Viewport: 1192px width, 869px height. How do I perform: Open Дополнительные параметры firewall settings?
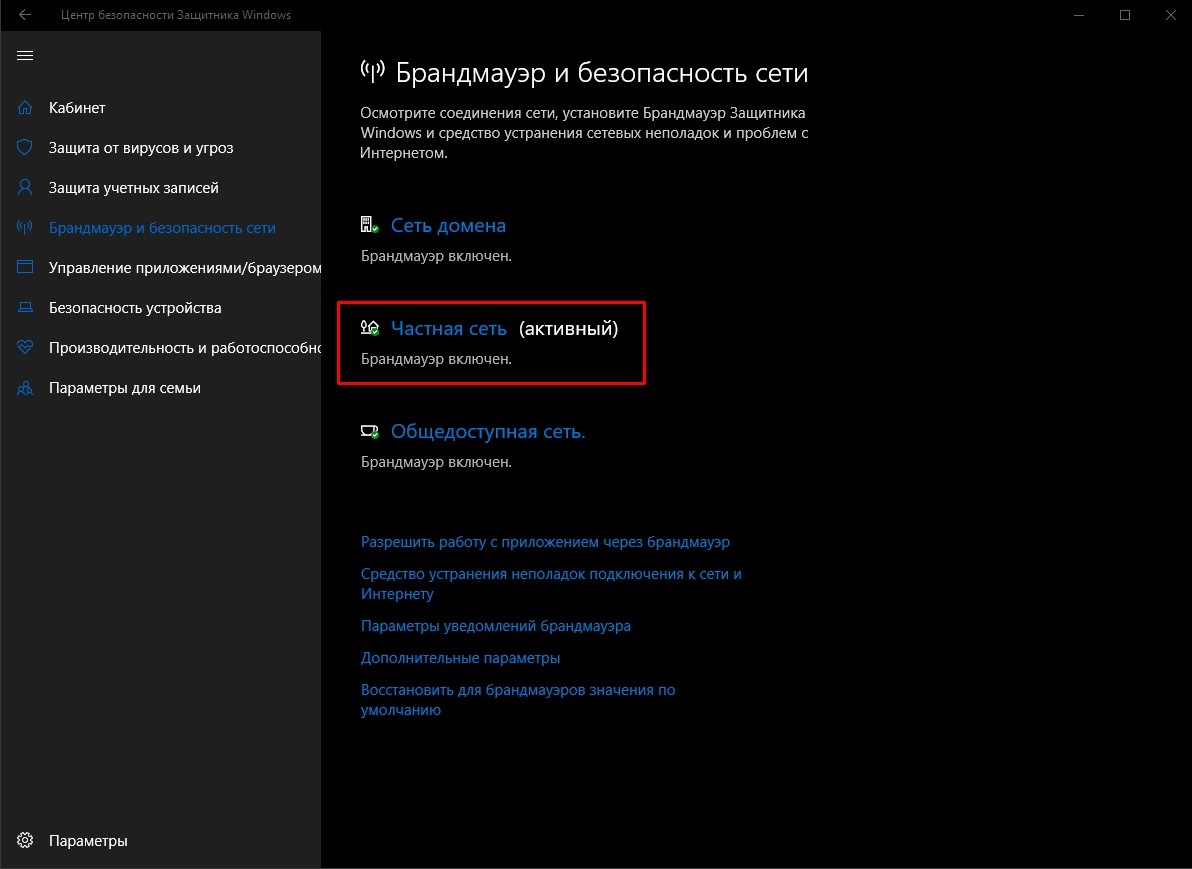pos(460,657)
